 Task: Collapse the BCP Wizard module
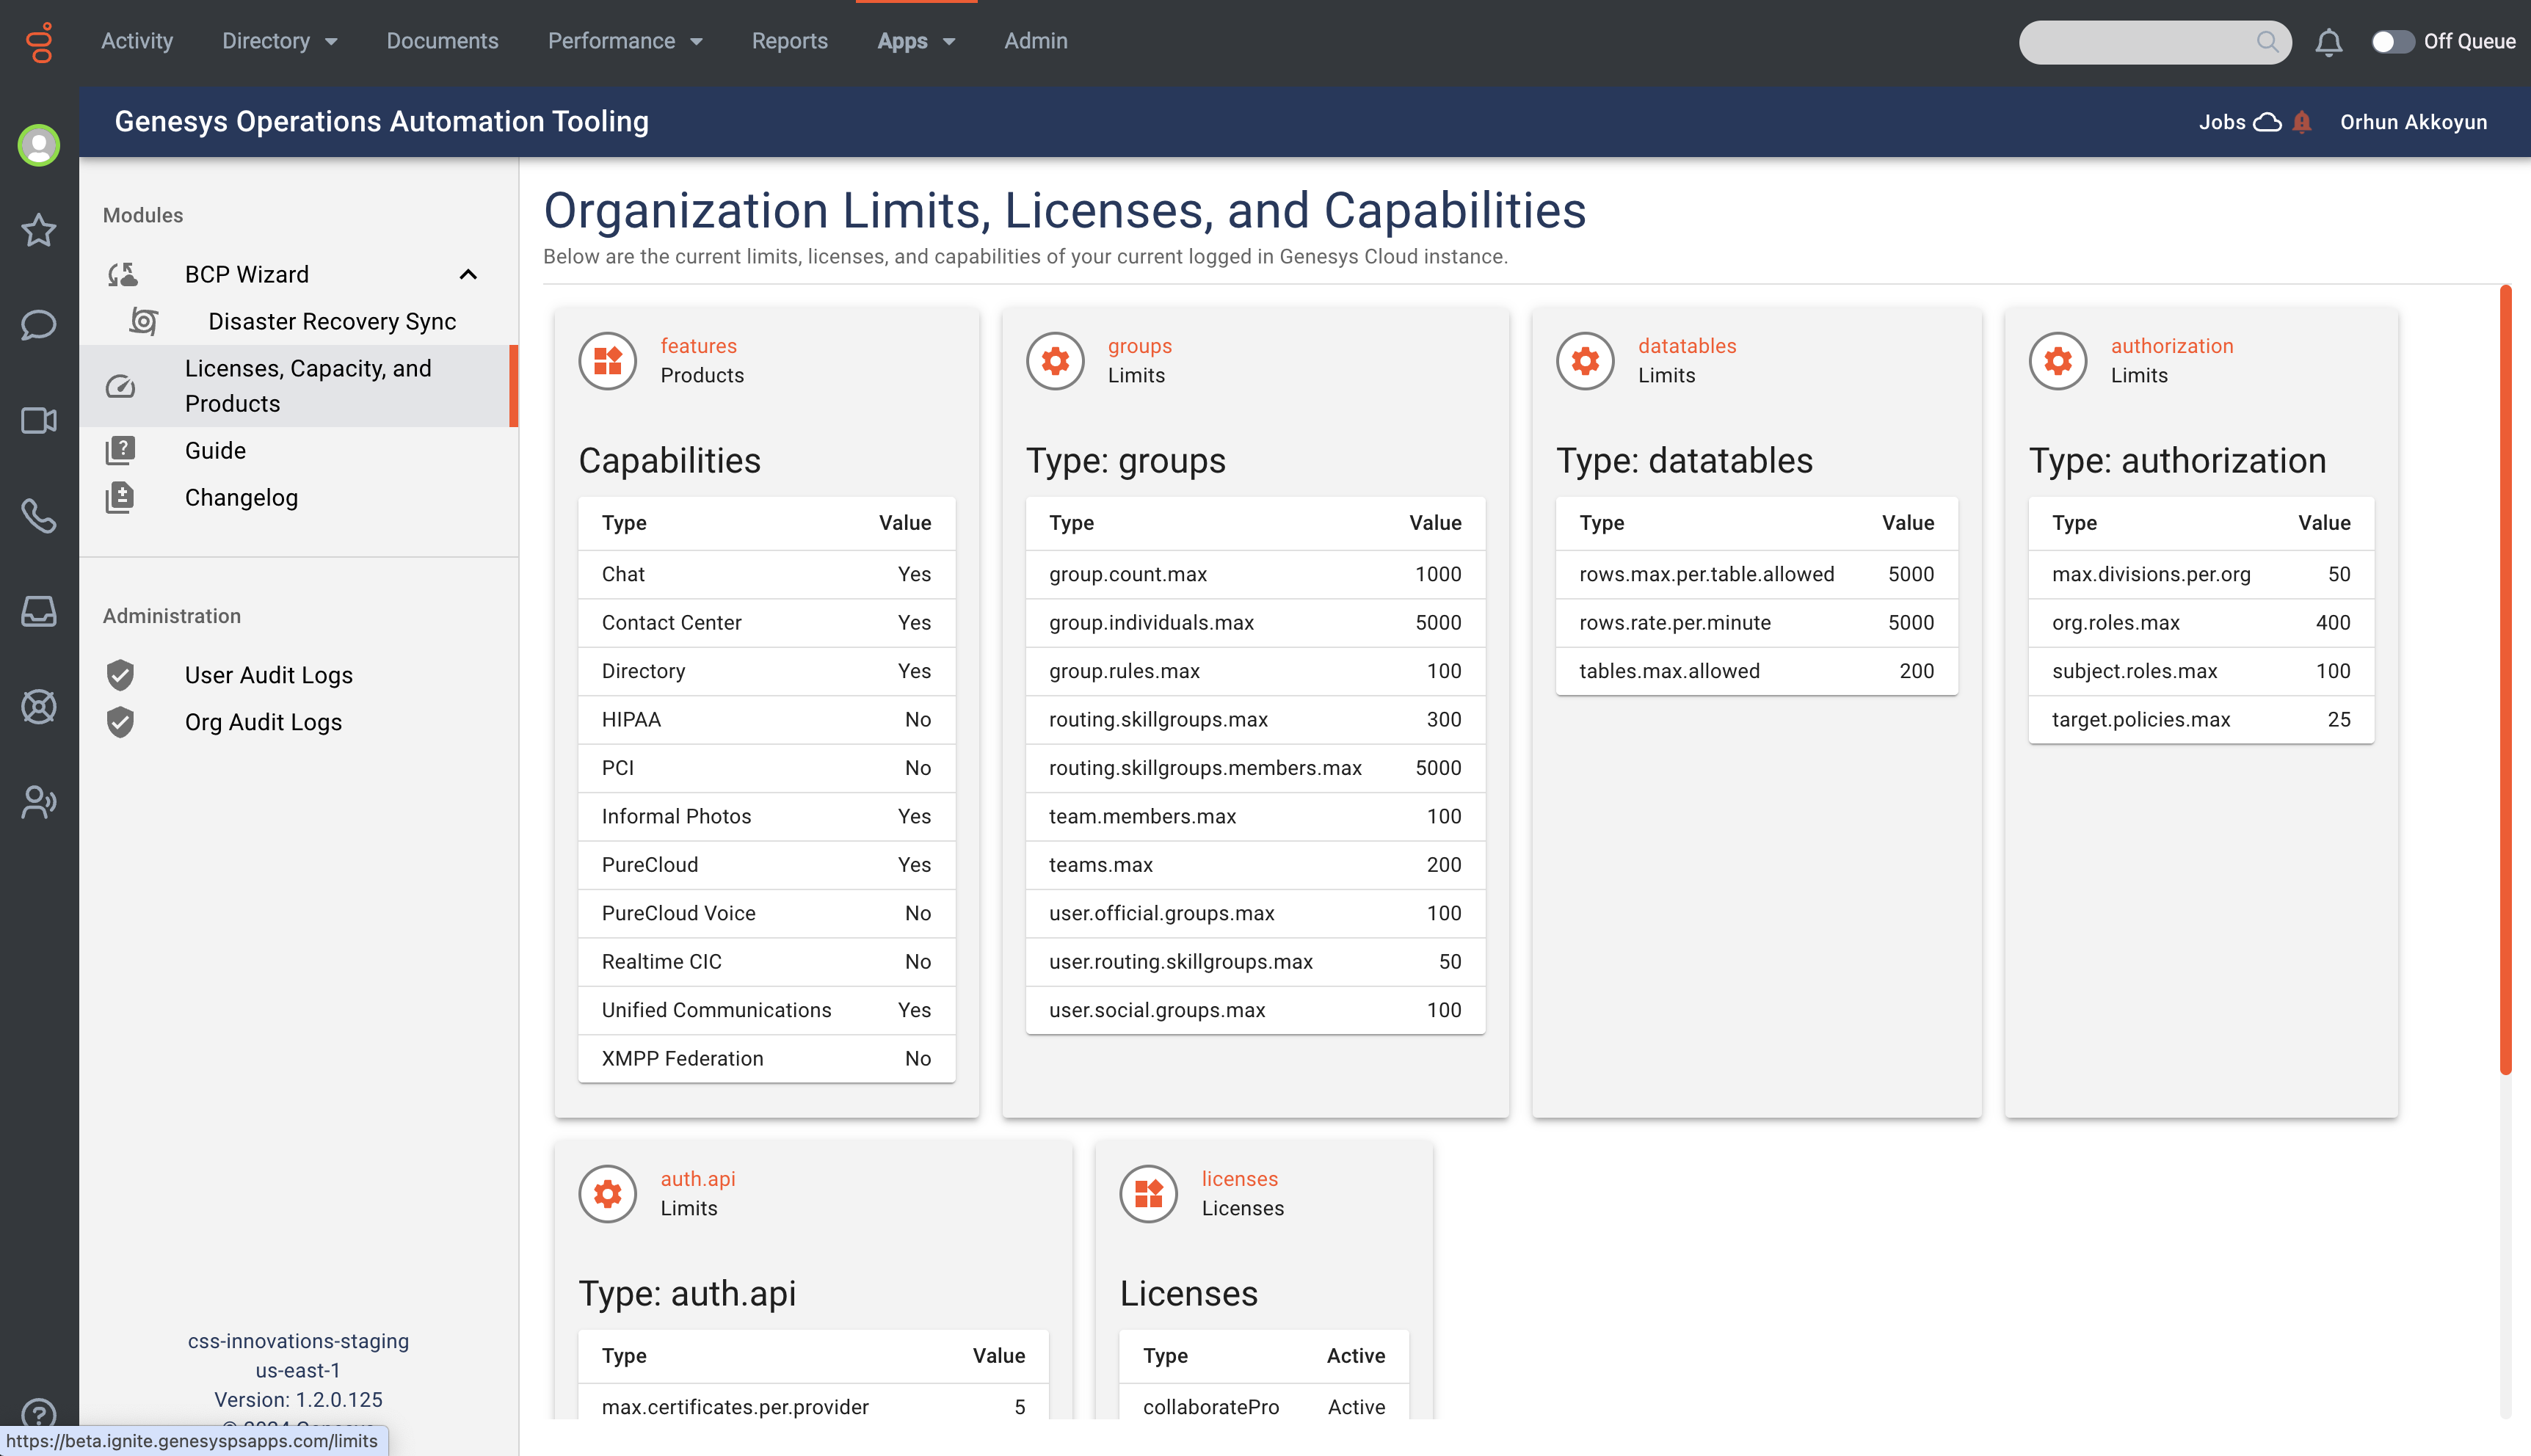pyautogui.click(x=468, y=274)
